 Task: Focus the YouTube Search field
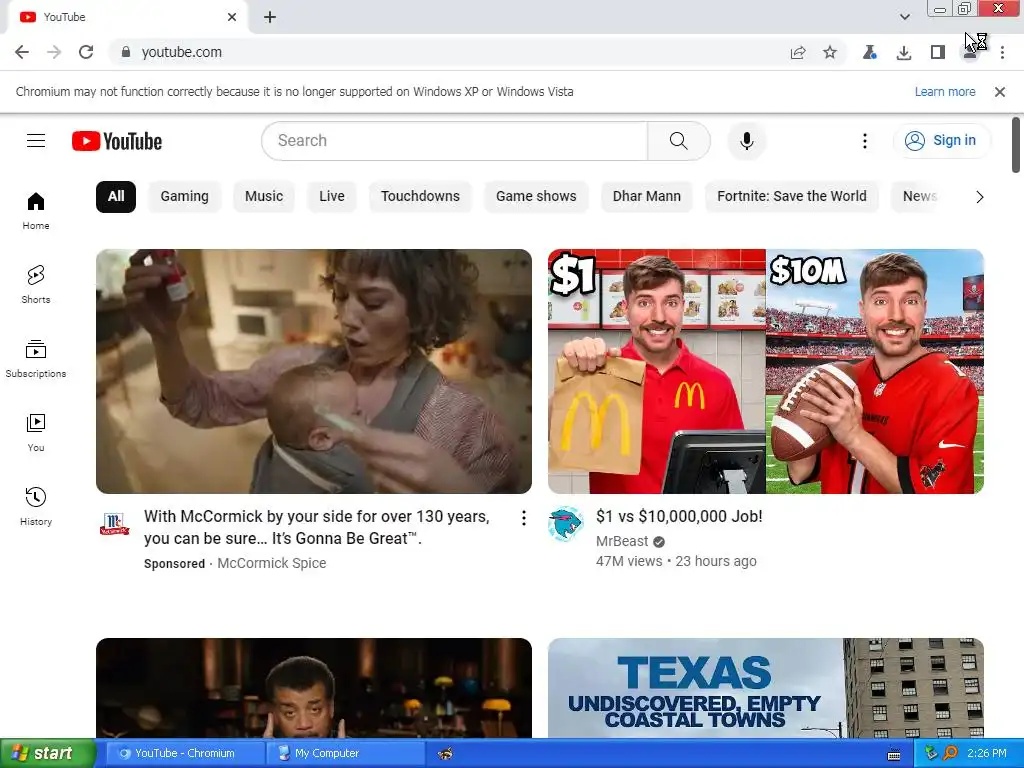(455, 140)
